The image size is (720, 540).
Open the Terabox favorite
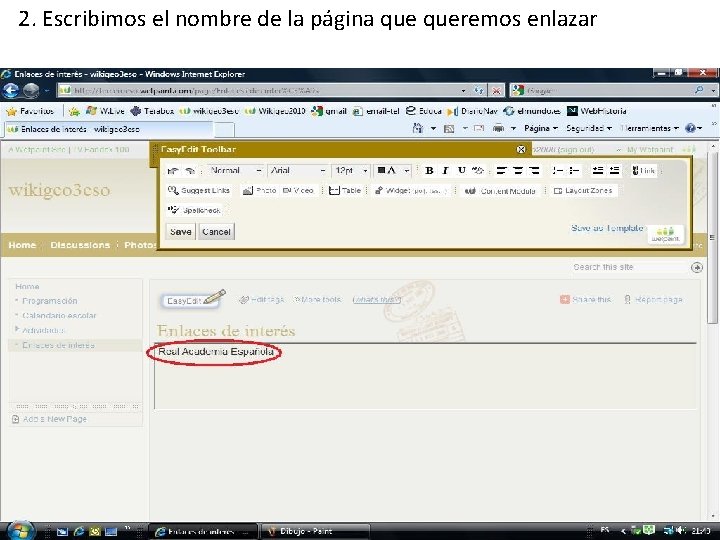coord(152,111)
